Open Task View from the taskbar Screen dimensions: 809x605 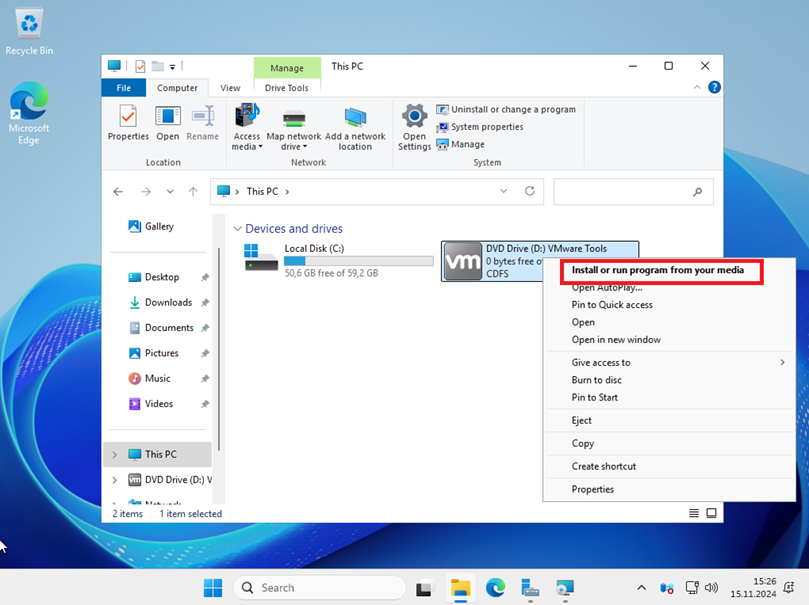tap(424, 588)
